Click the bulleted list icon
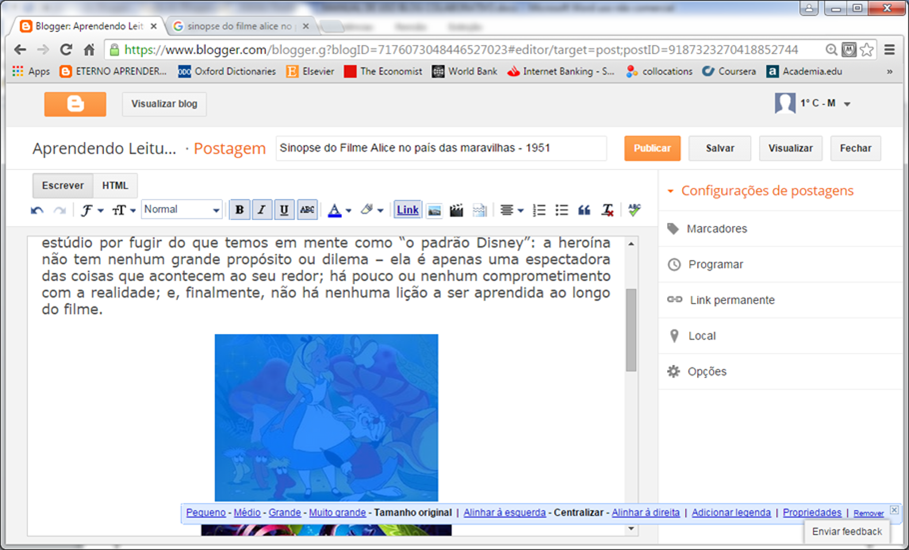 [x=561, y=210]
